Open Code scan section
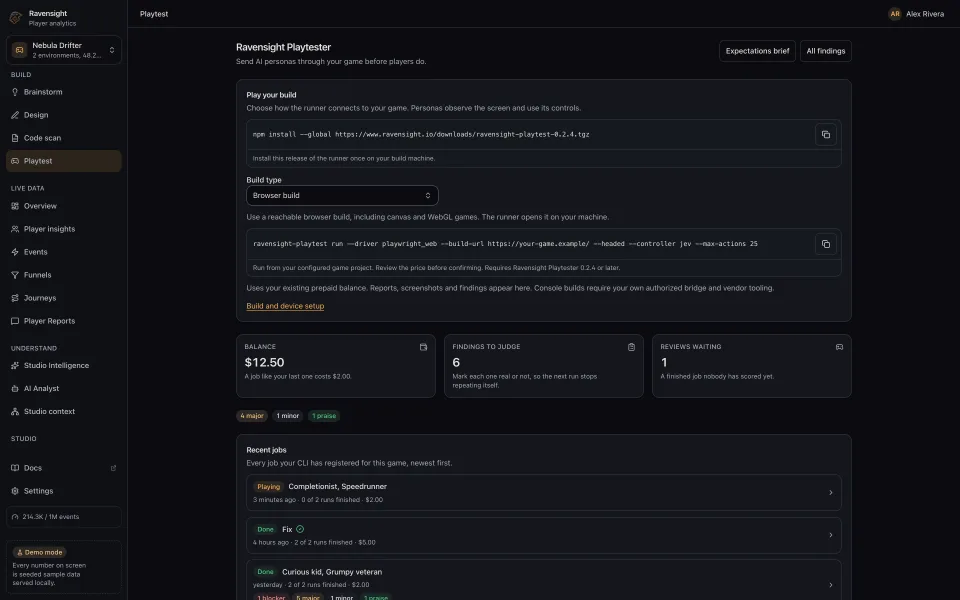 tap(64, 138)
